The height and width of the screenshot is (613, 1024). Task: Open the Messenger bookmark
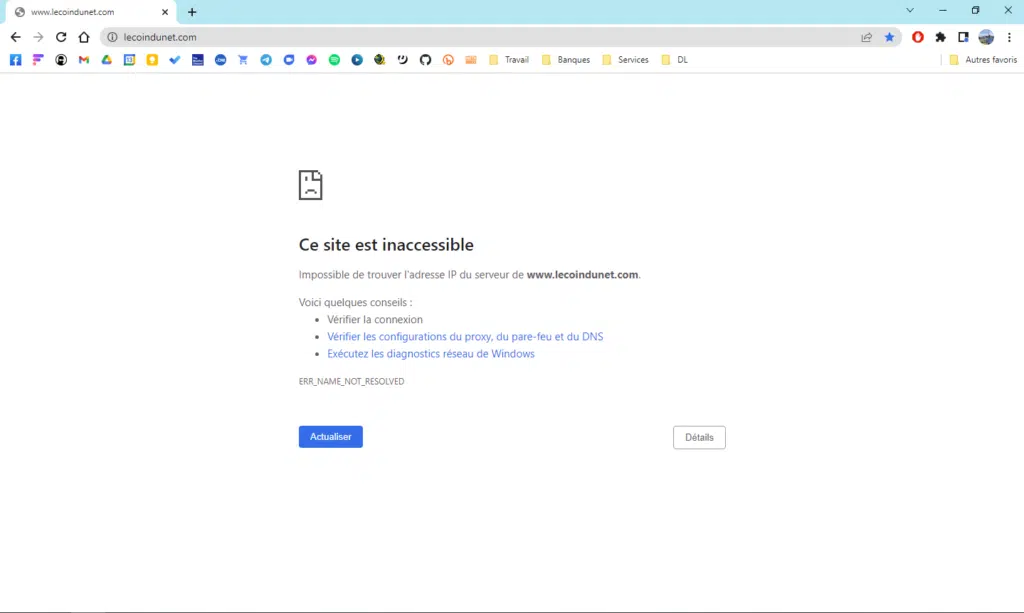(x=312, y=59)
